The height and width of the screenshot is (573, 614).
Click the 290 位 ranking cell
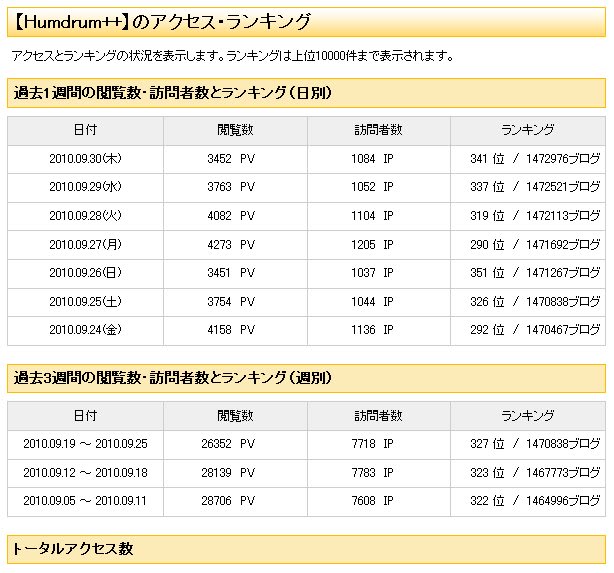pos(528,245)
